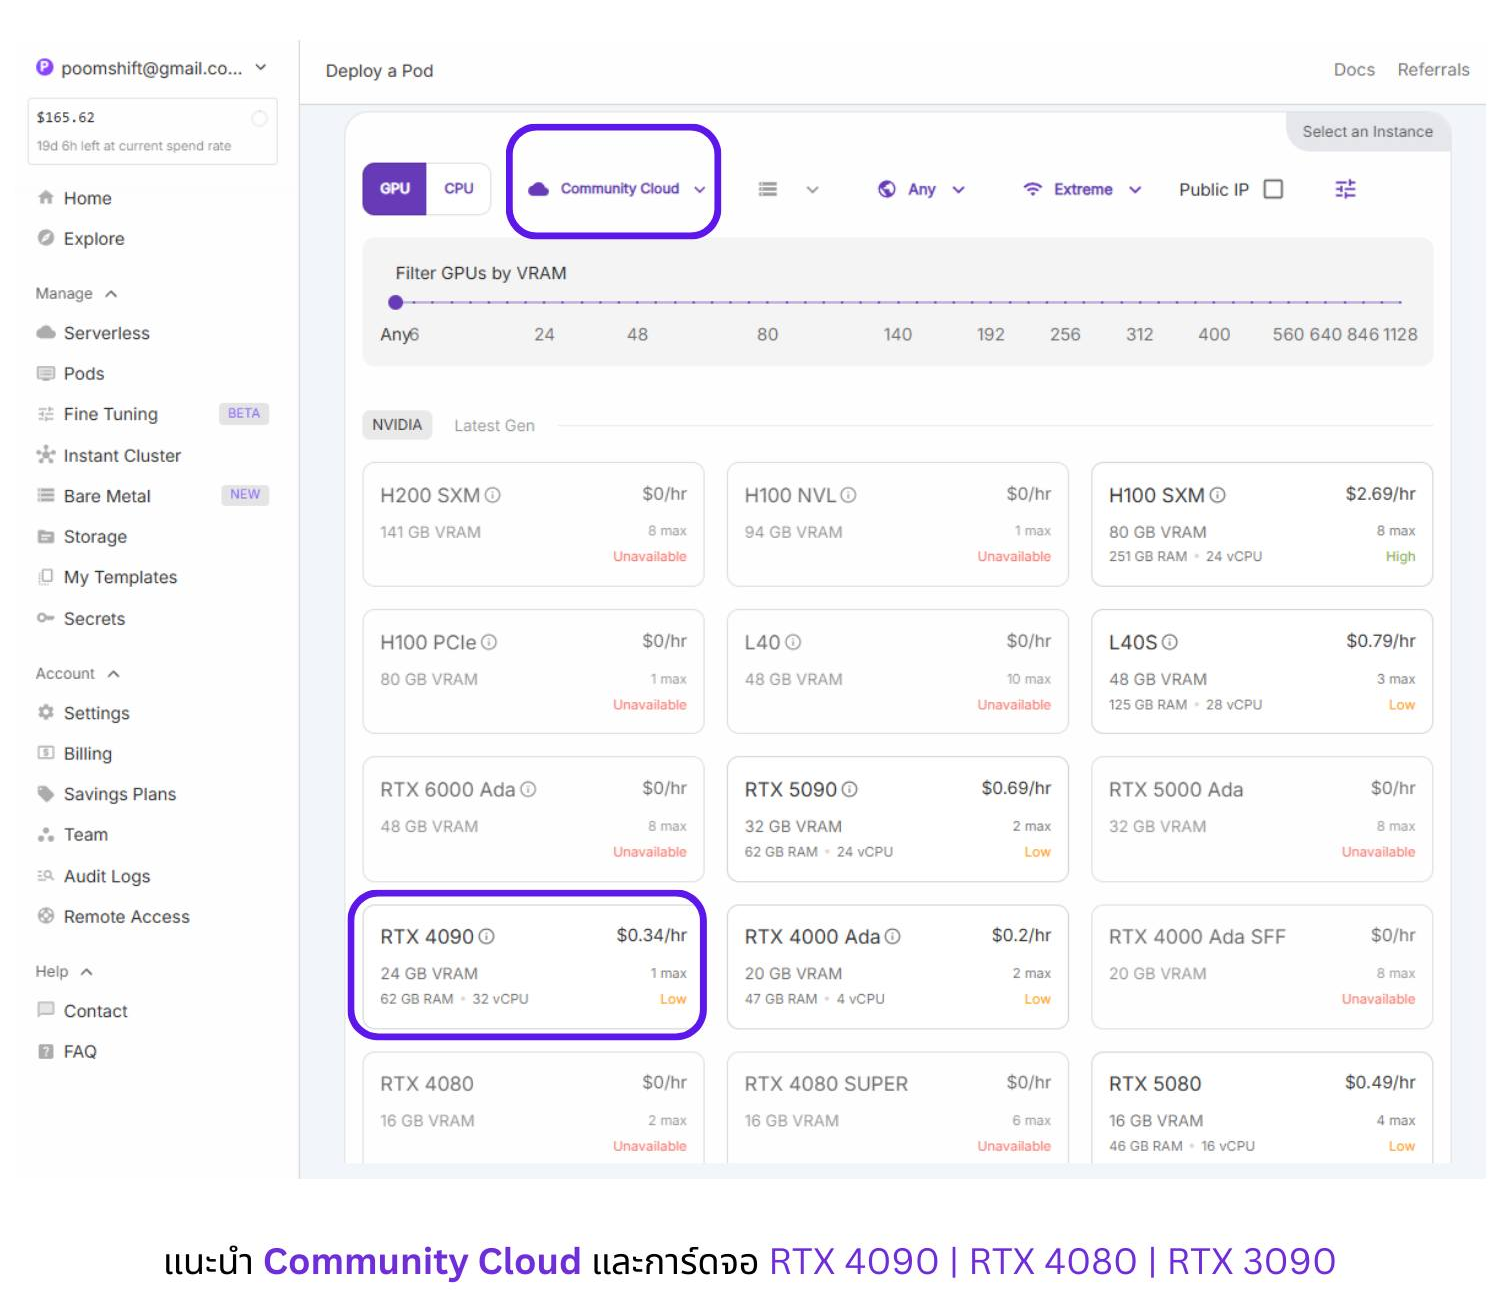The image size is (1500, 1308).
Task: Click info icon next to H200 SXM
Action: point(492,495)
